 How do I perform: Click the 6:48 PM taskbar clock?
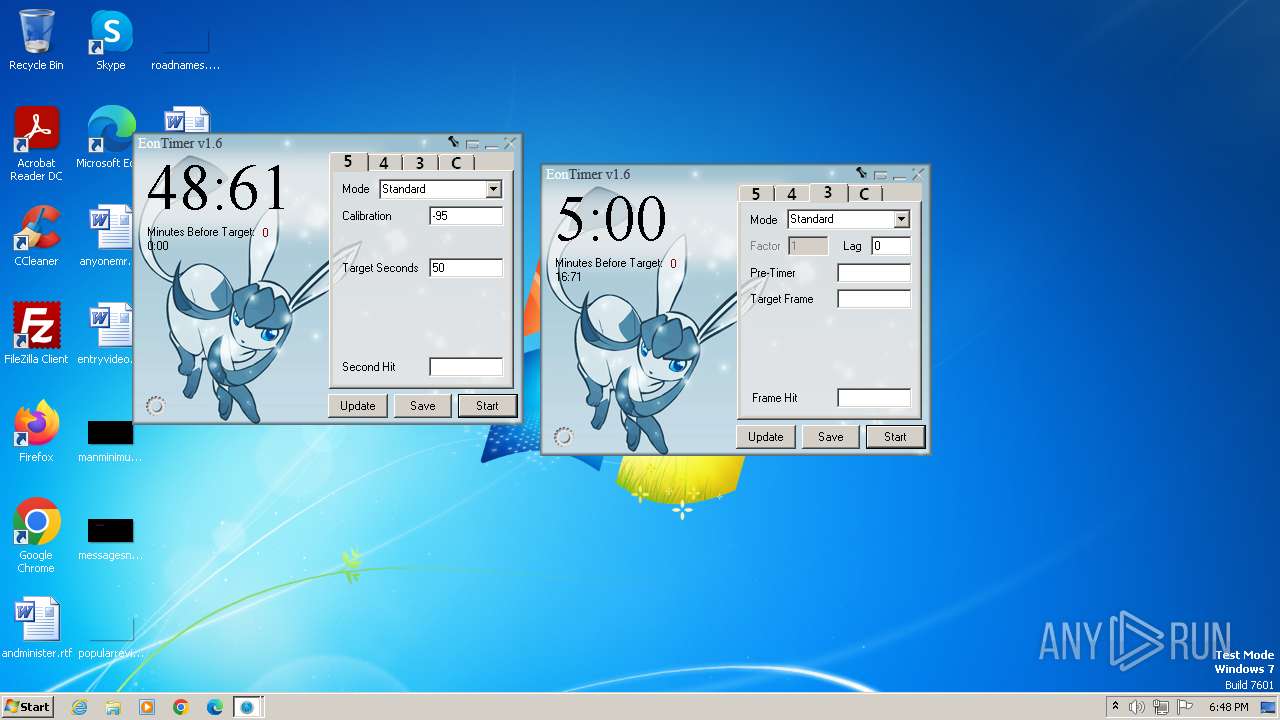[x=1228, y=707]
